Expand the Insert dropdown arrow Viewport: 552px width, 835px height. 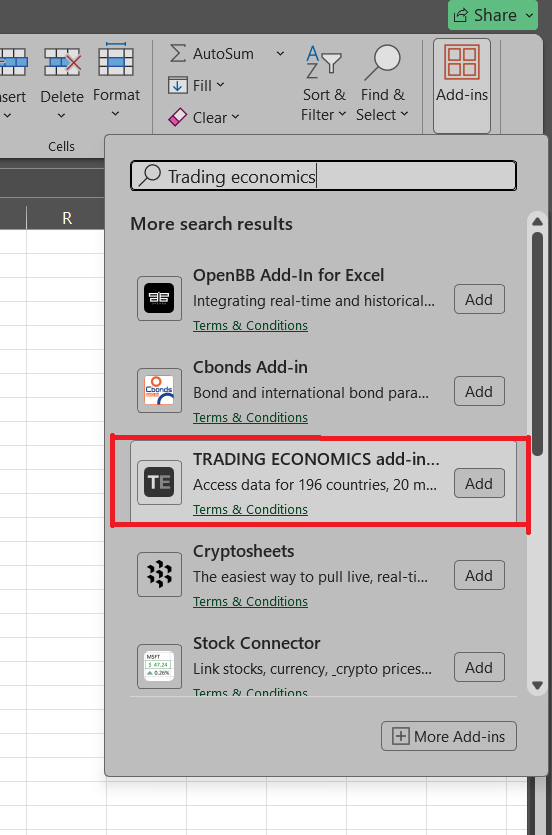[7, 116]
